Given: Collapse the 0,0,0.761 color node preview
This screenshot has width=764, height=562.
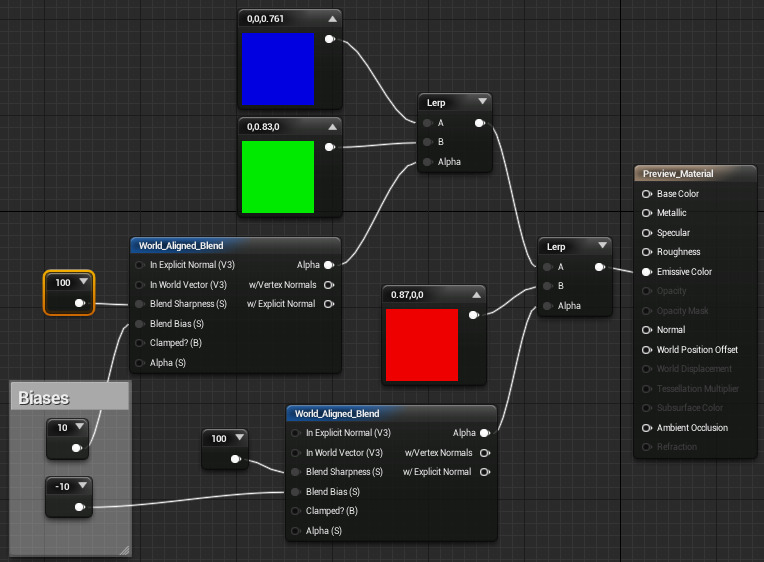Looking at the screenshot, I should [x=330, y=17].
